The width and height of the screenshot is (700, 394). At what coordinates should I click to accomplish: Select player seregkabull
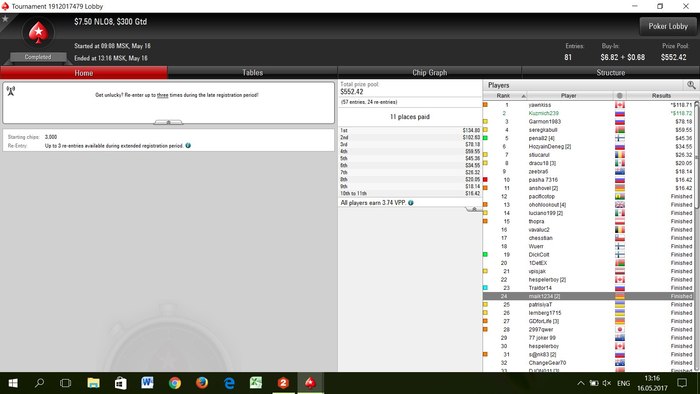[x=588, y=130]
